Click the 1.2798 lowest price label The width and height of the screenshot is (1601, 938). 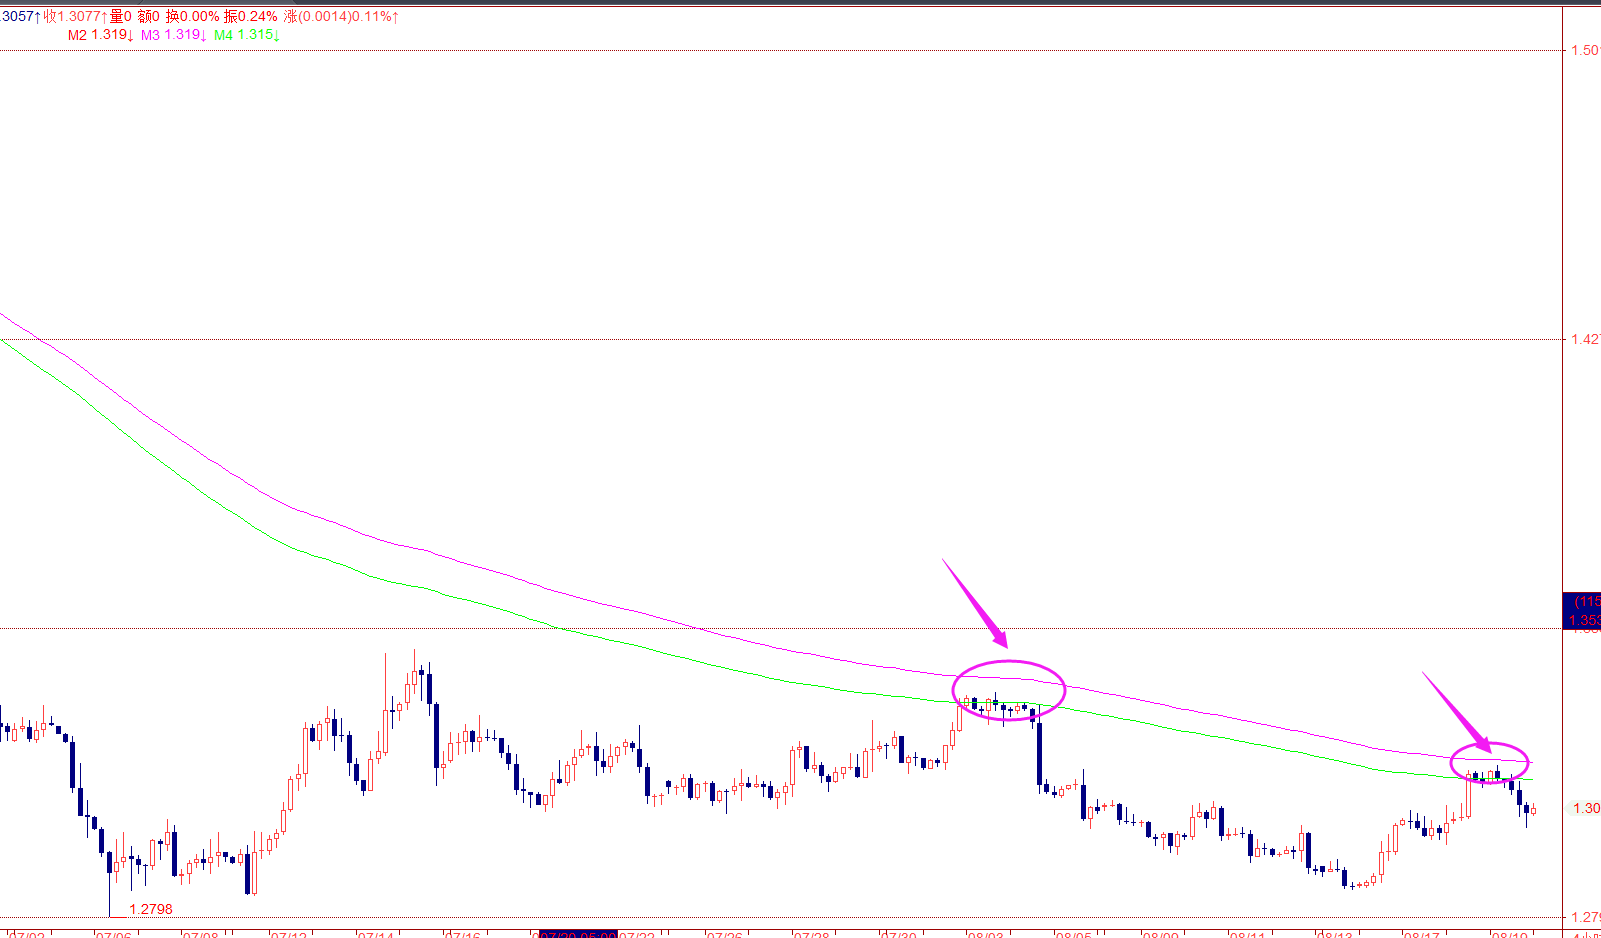point(151,909)
